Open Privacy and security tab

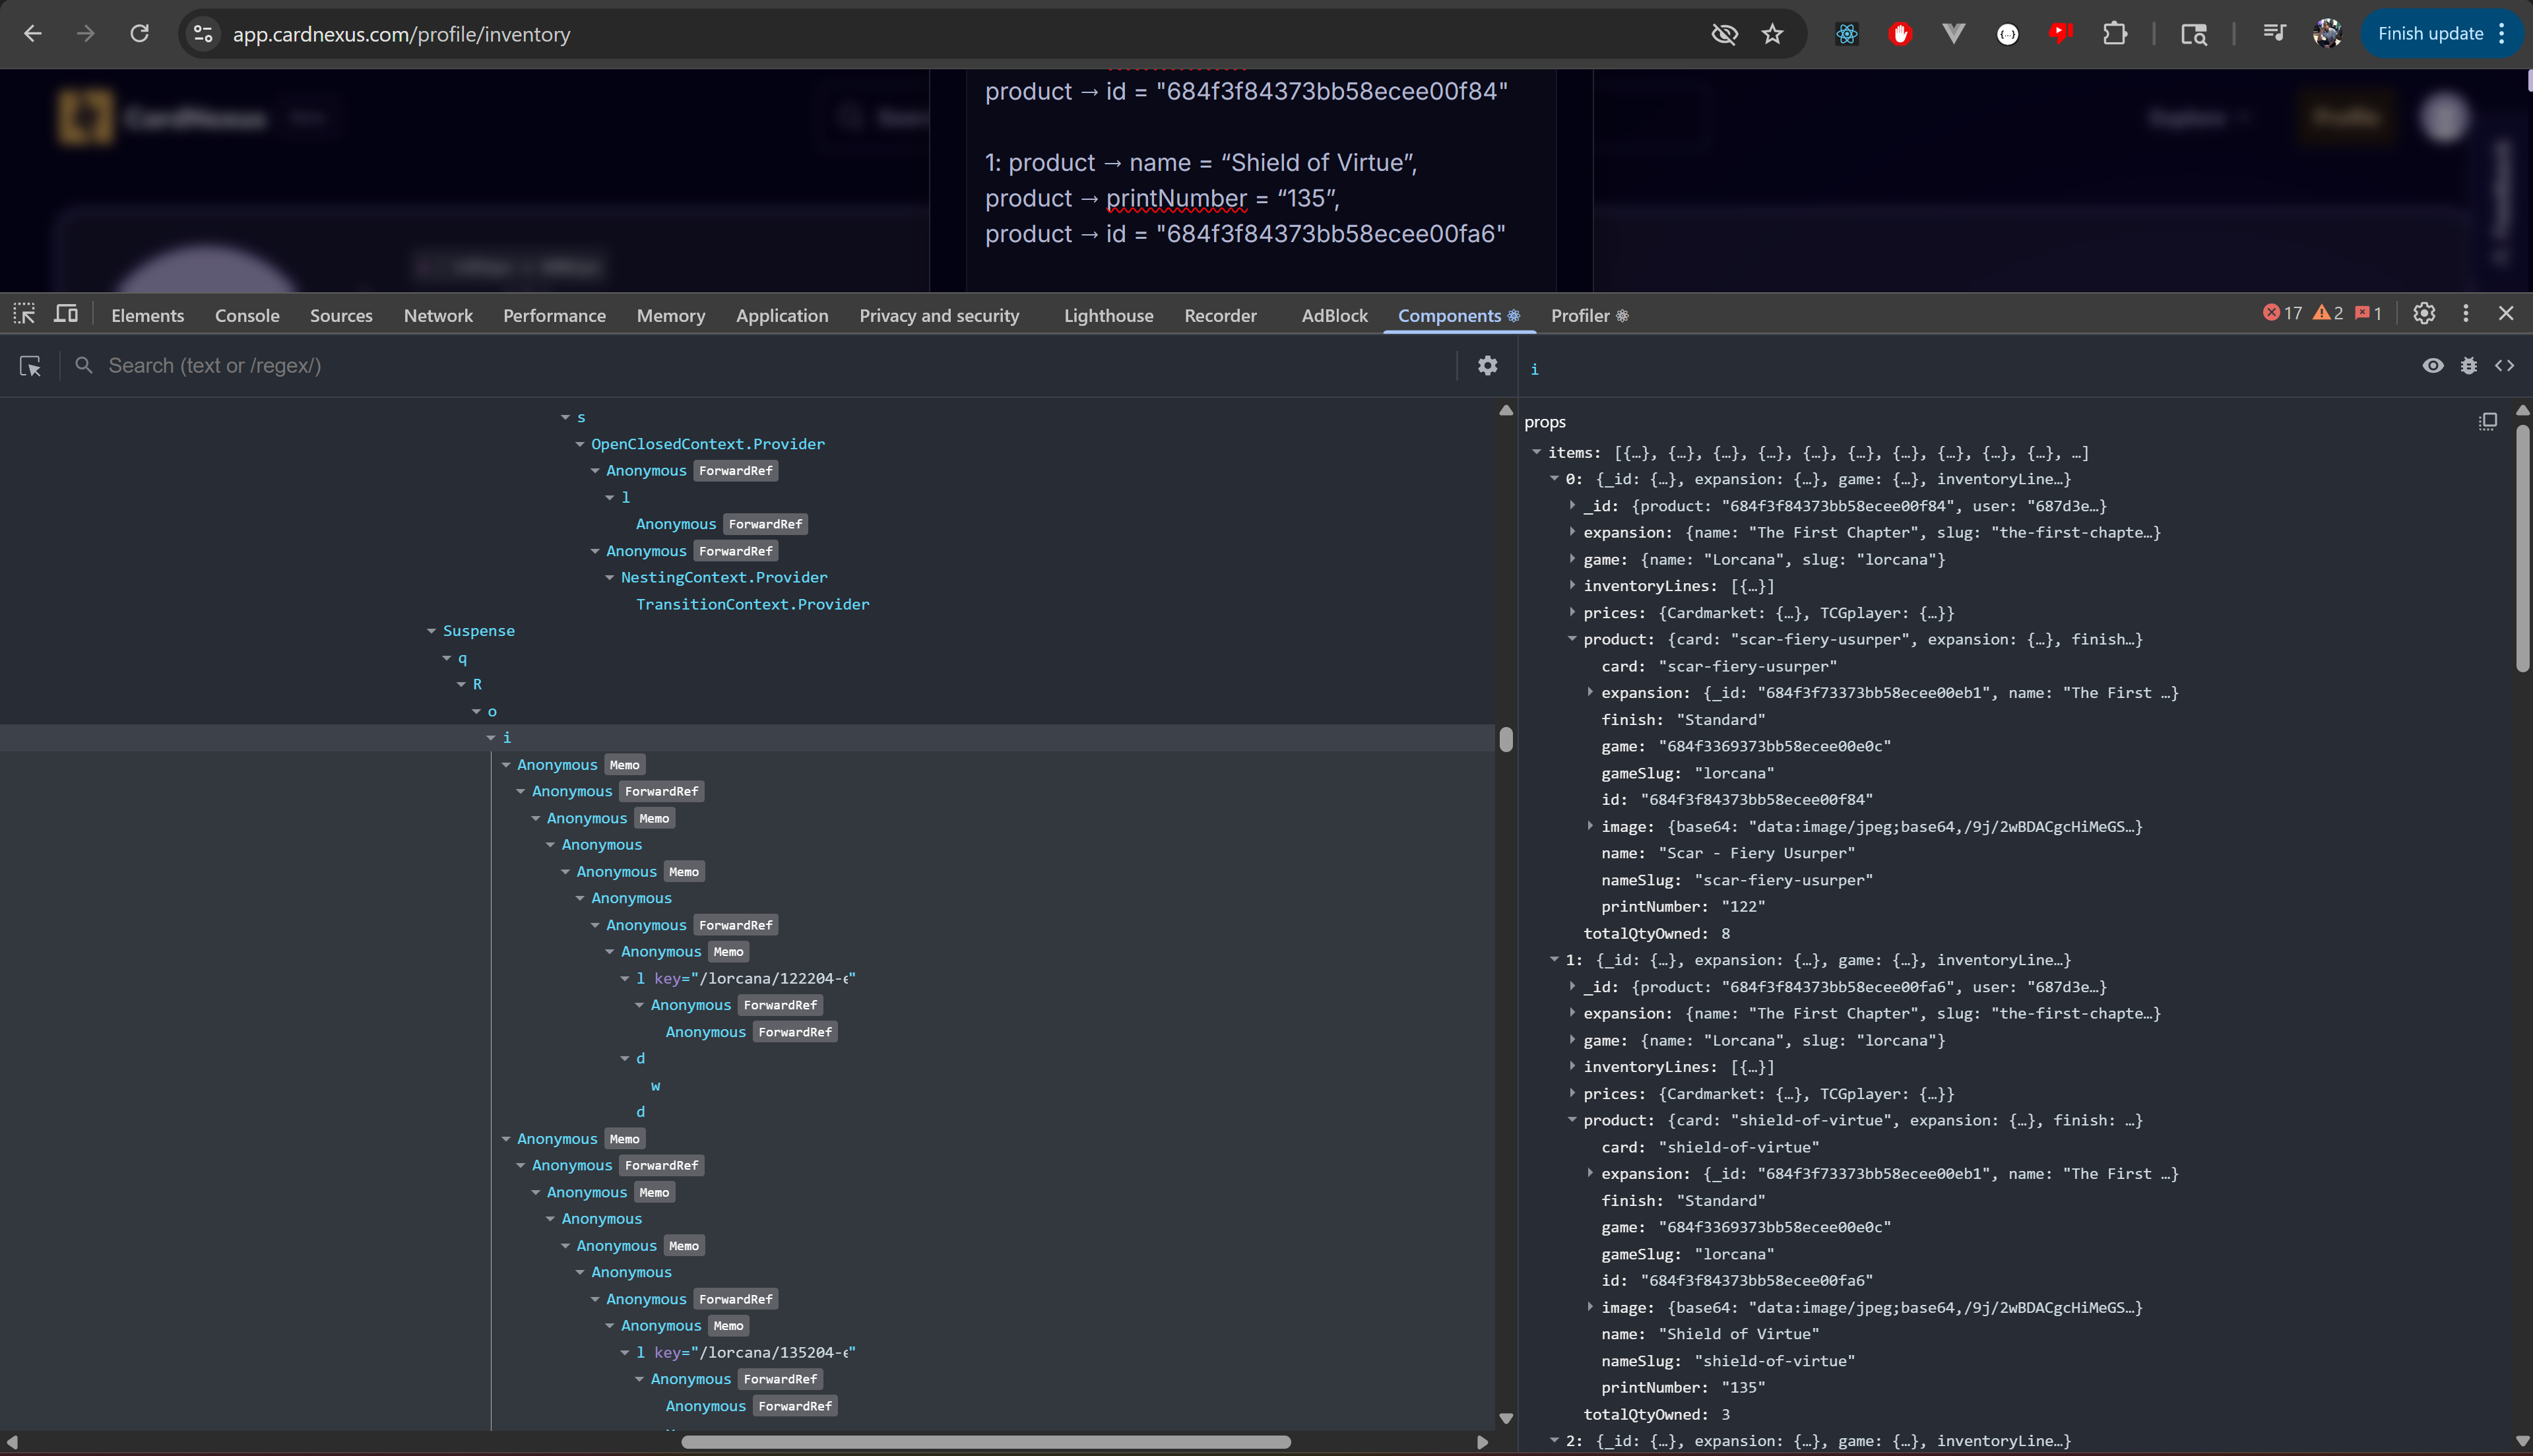[x=940, y=316]
